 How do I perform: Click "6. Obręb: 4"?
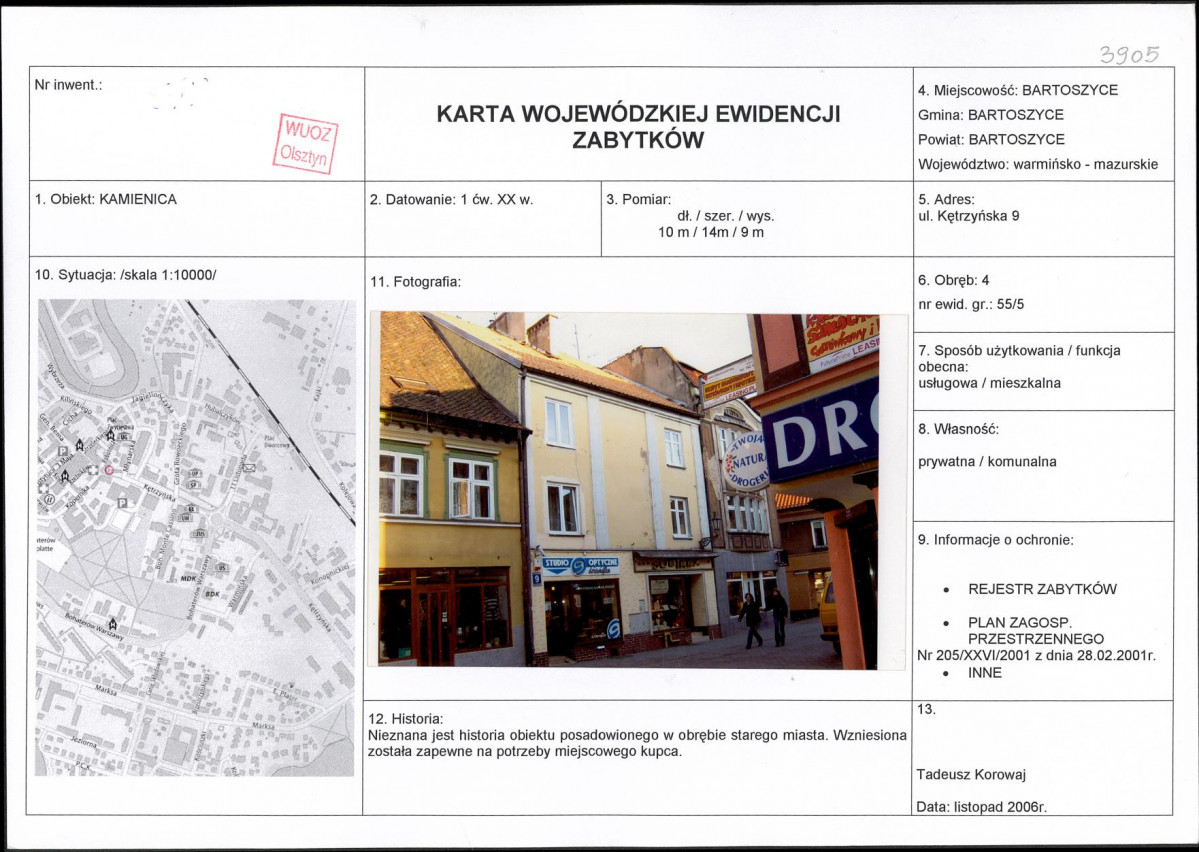[954, 281]
